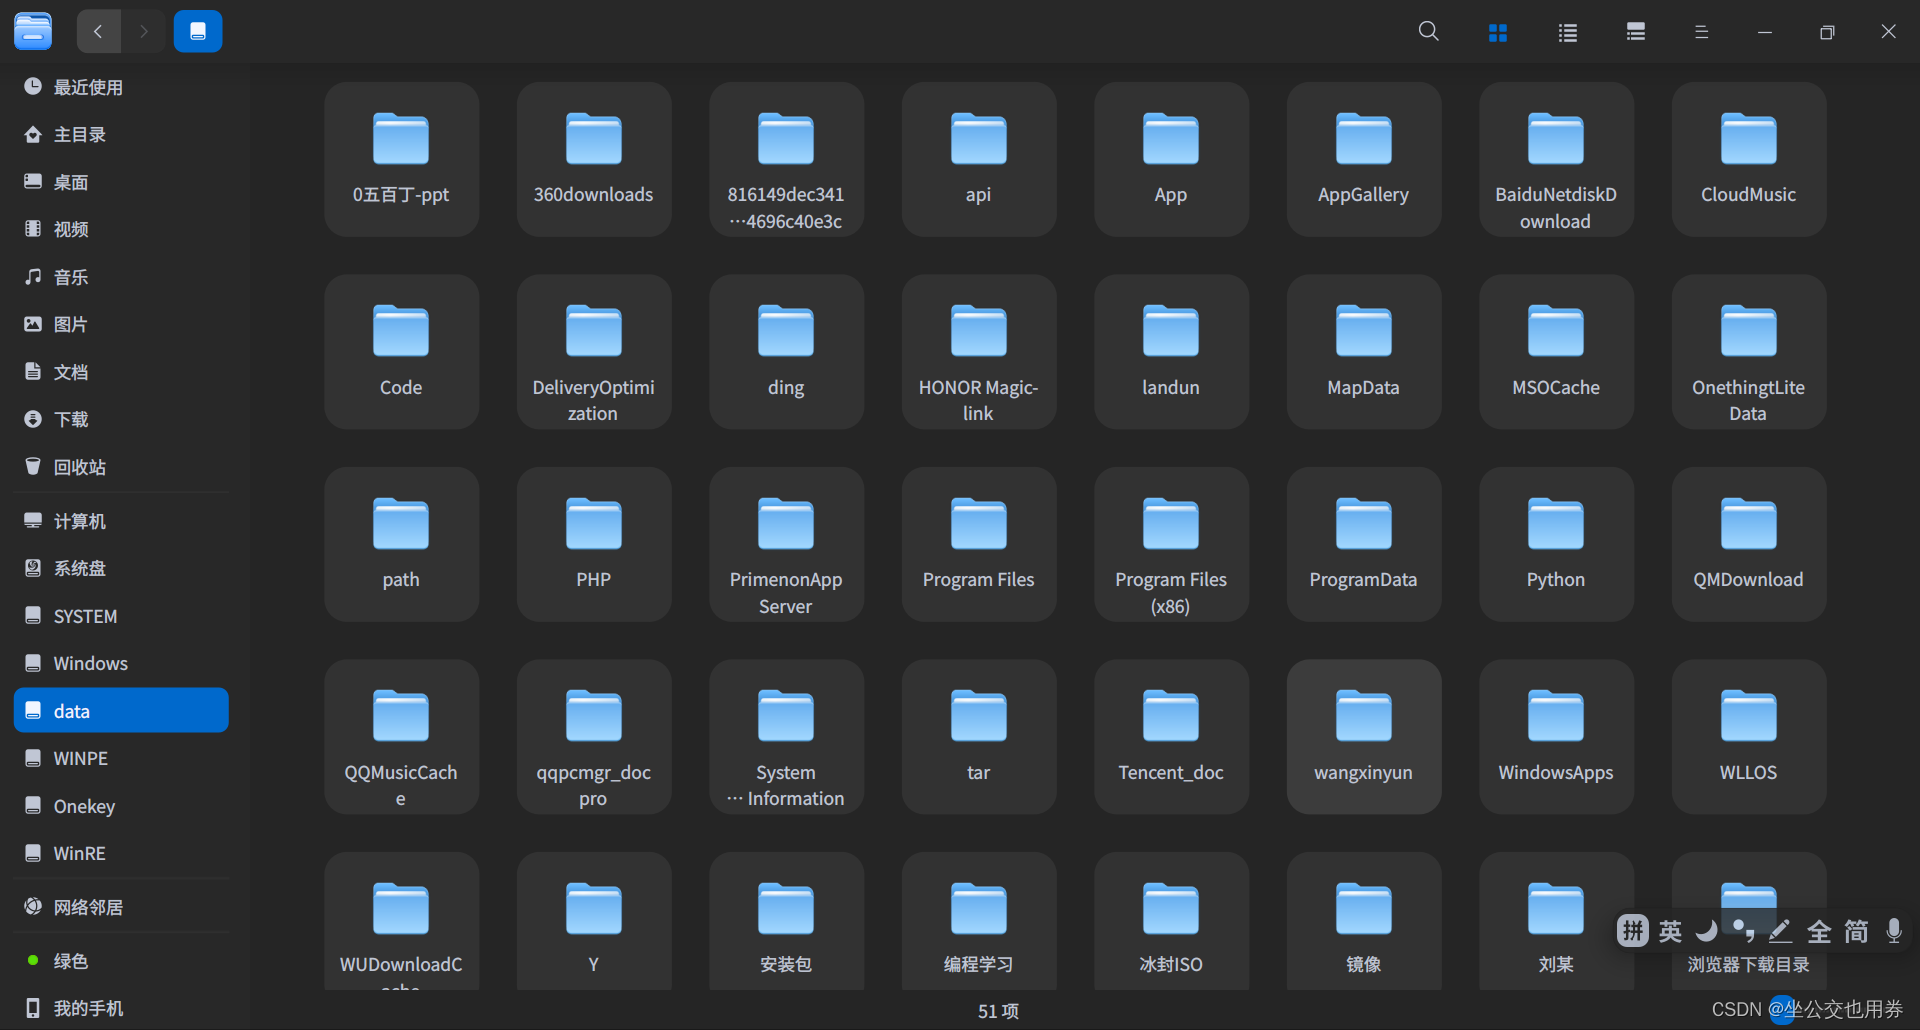Select the path folder

pyautogui.click(x=401, y=544)
